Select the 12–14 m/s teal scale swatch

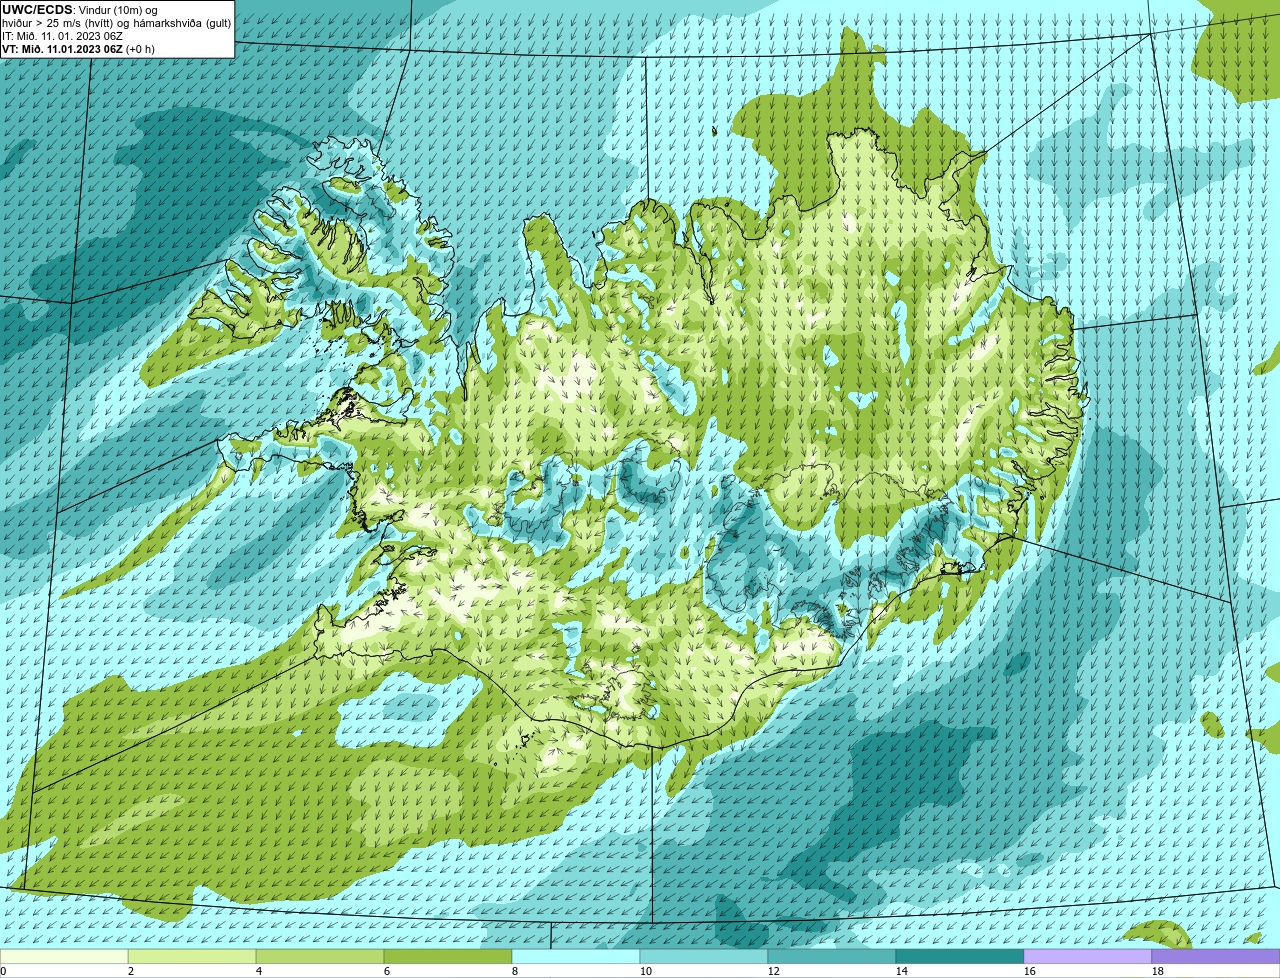click(832, 957)
